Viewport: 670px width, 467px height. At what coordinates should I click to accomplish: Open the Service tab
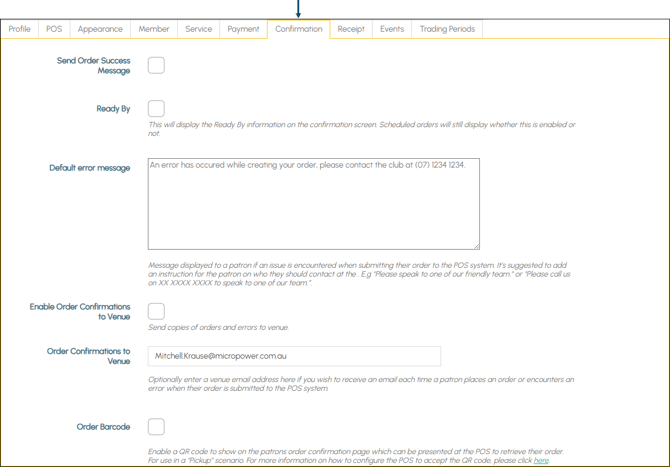coord(198,29)
